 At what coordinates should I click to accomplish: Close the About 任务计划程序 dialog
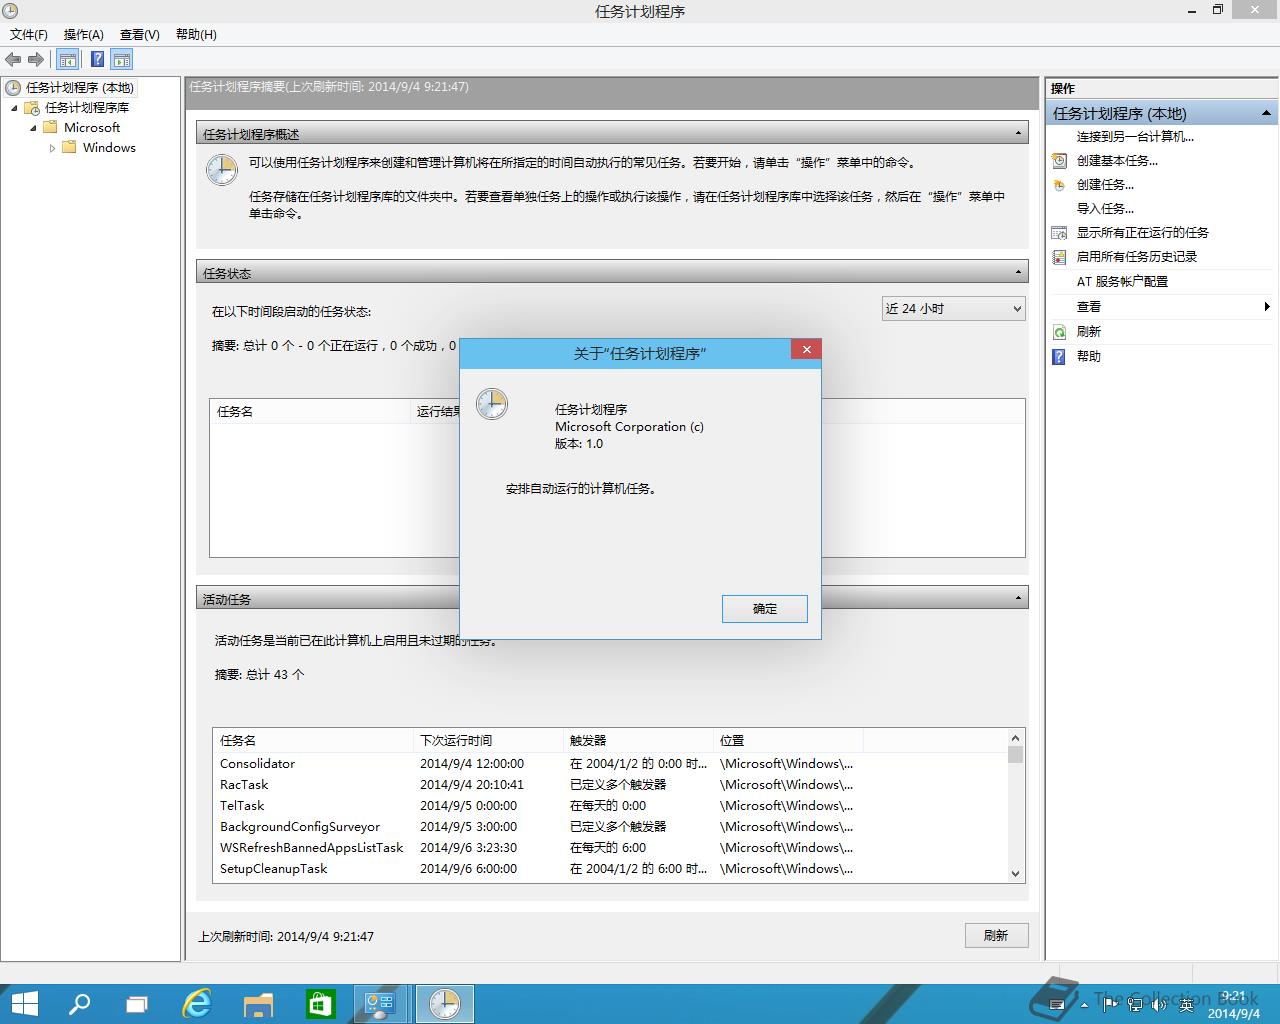(806, 349)
